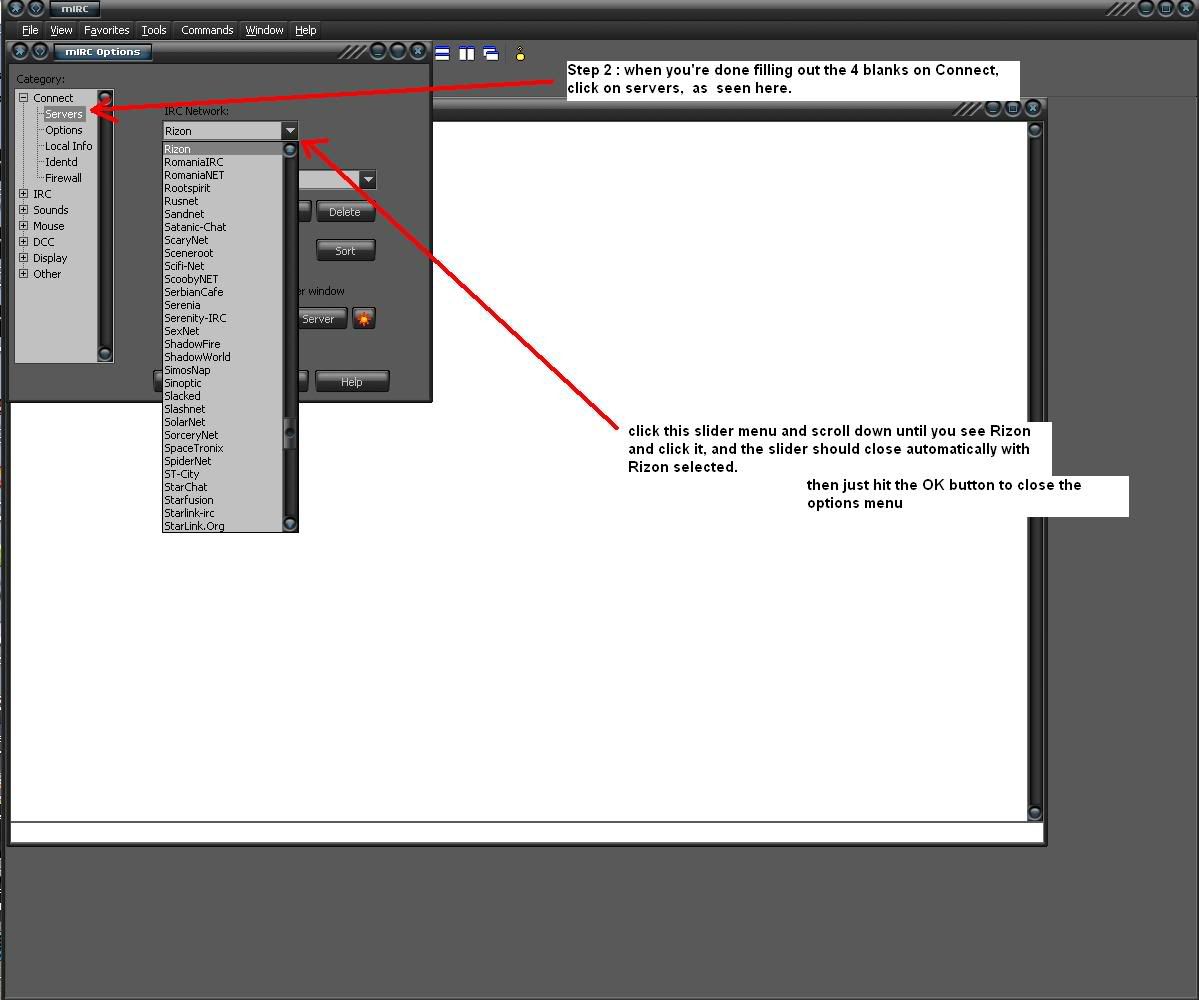
Task: Open the second dropdown above Delete
Action: coord(368,180)
